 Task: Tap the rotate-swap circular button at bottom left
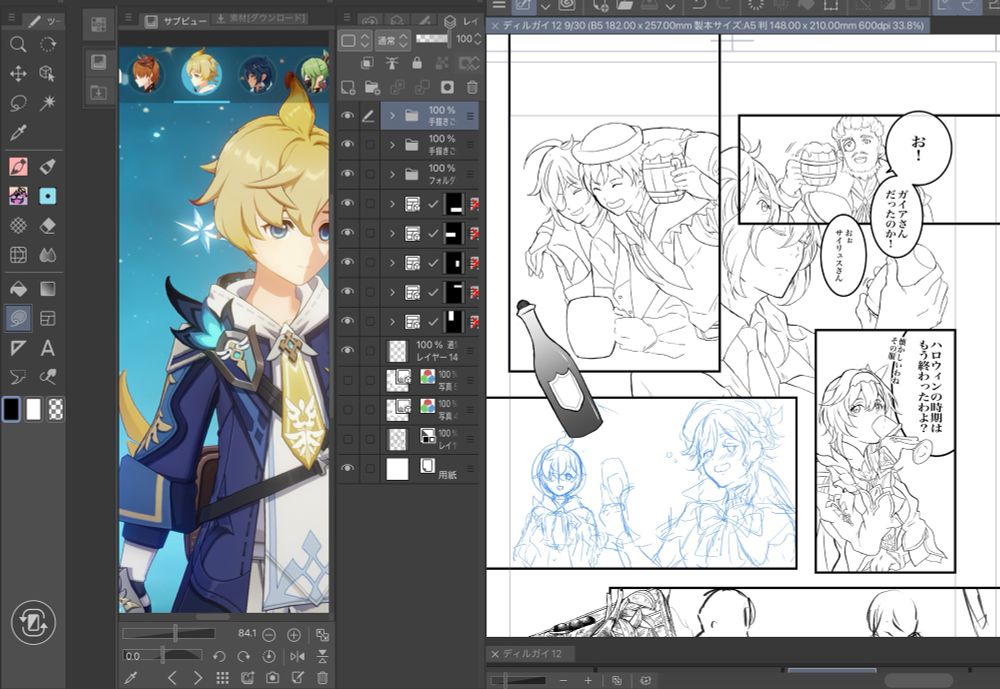coord(33,622)
